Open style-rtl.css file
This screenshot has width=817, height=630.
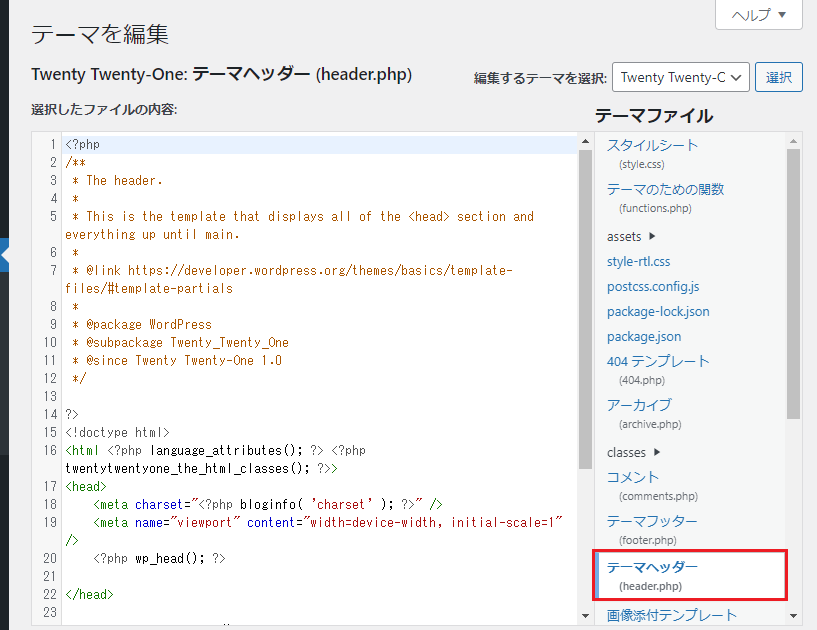(638, 262)
